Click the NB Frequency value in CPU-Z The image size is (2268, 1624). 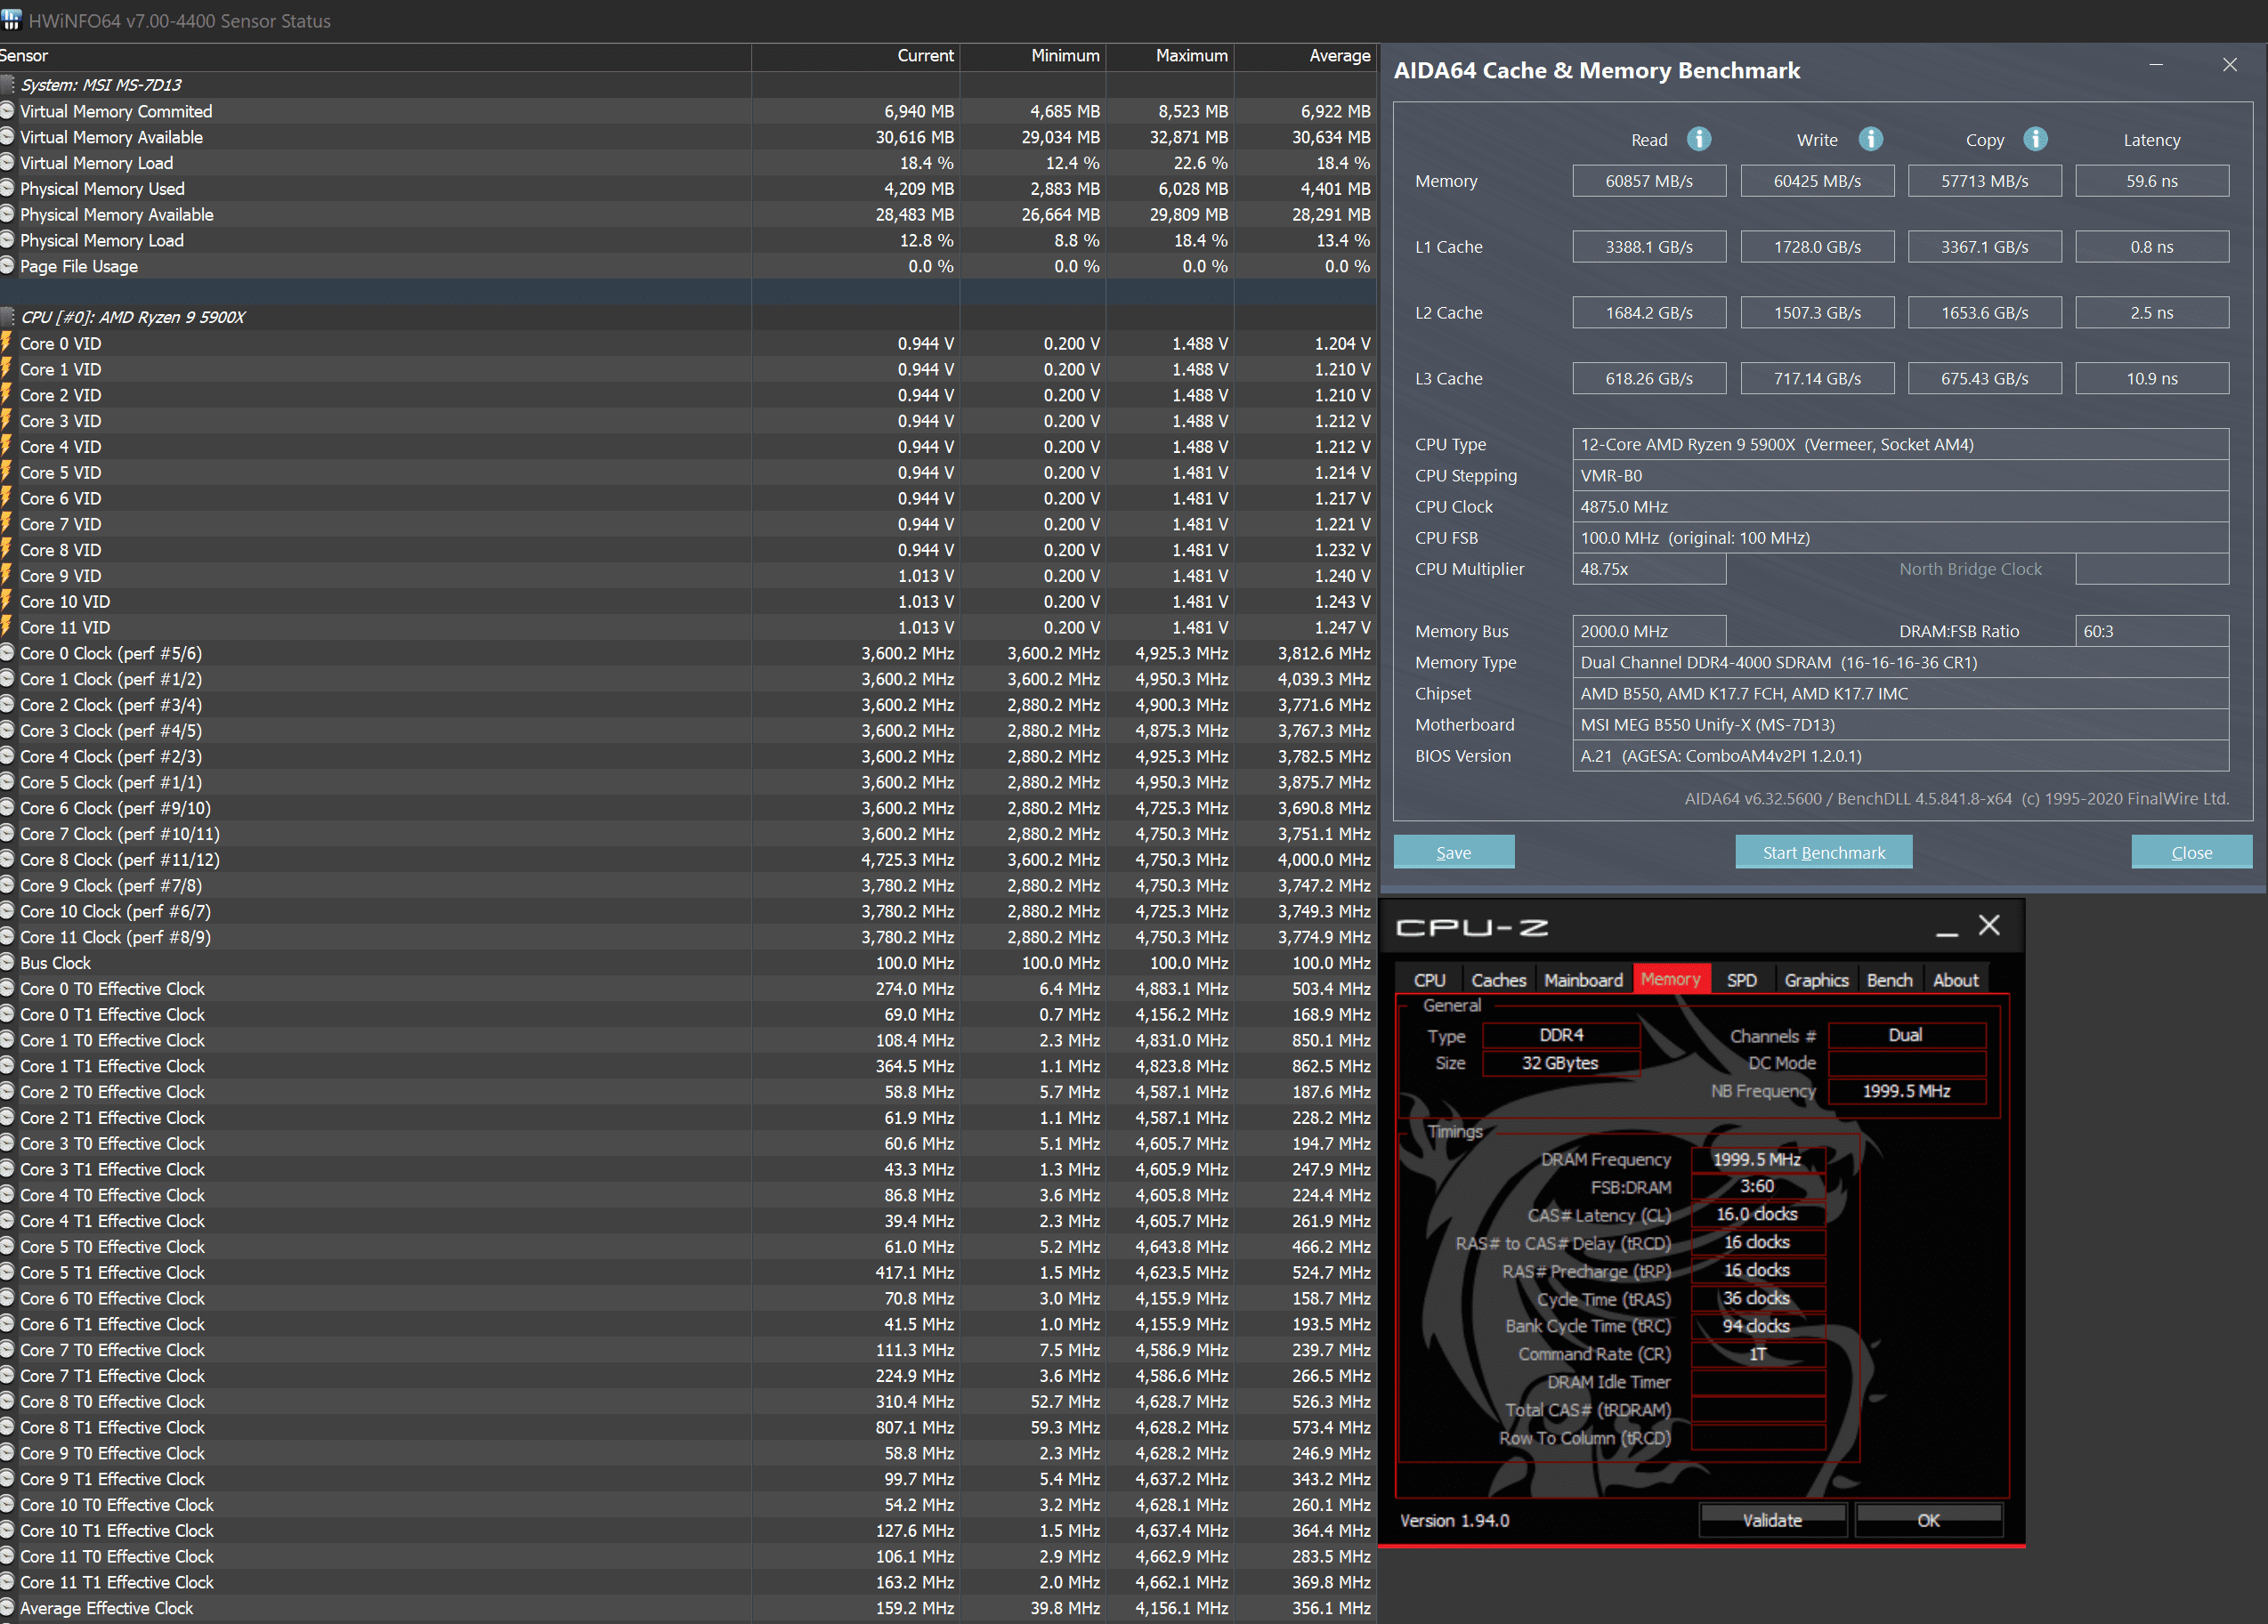tap(1906, 1091)
